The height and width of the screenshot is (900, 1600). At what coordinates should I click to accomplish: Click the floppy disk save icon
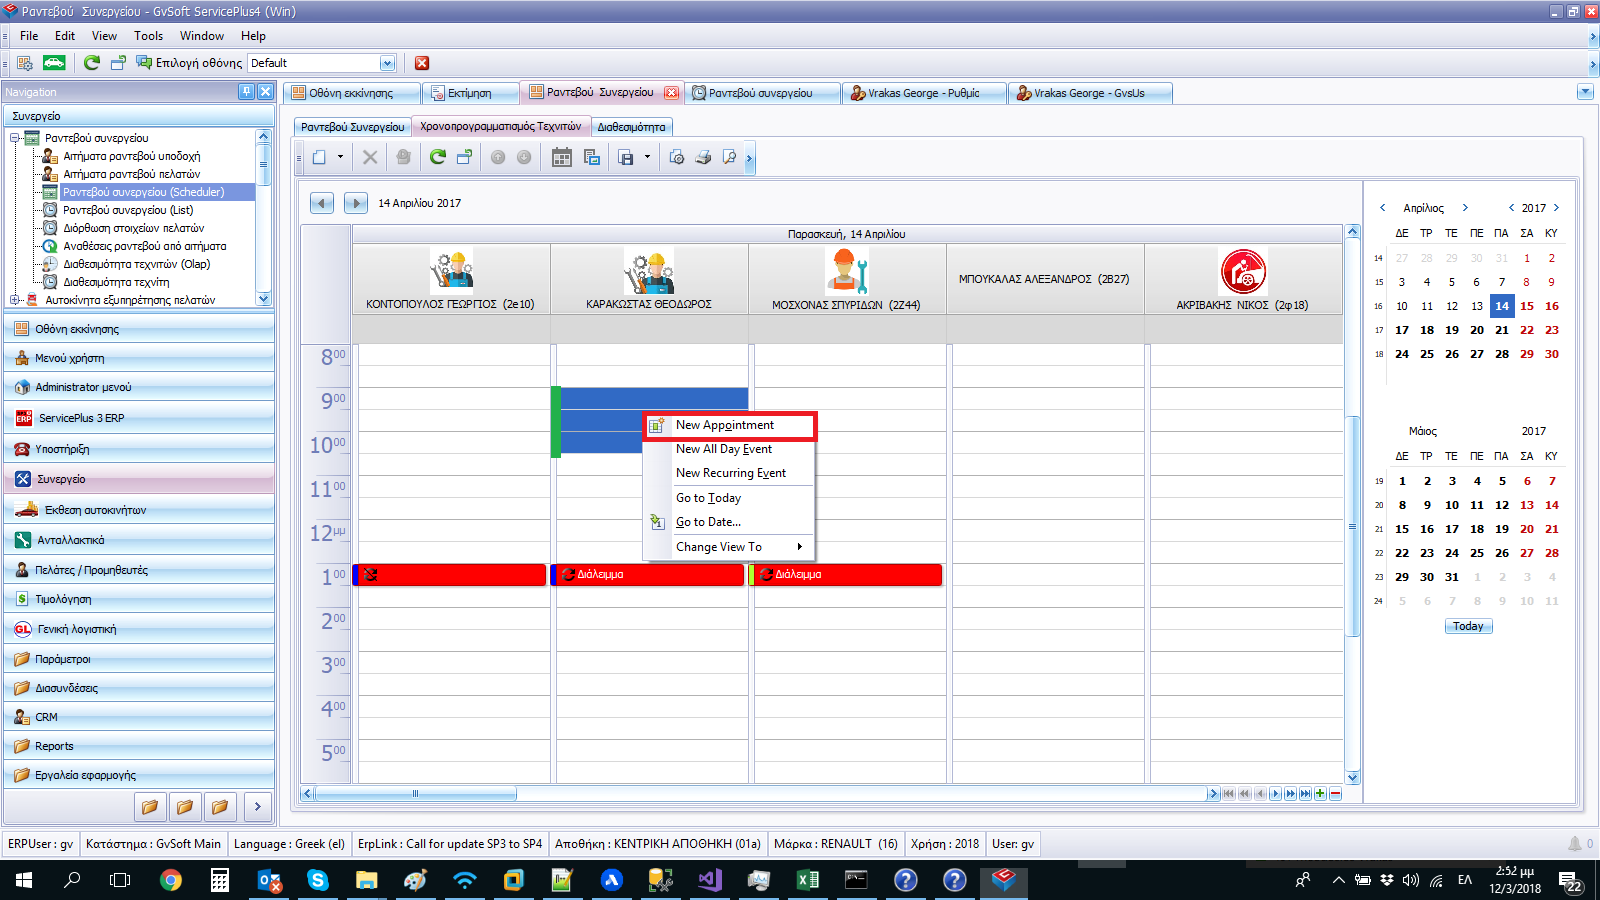tap(626, 157)
